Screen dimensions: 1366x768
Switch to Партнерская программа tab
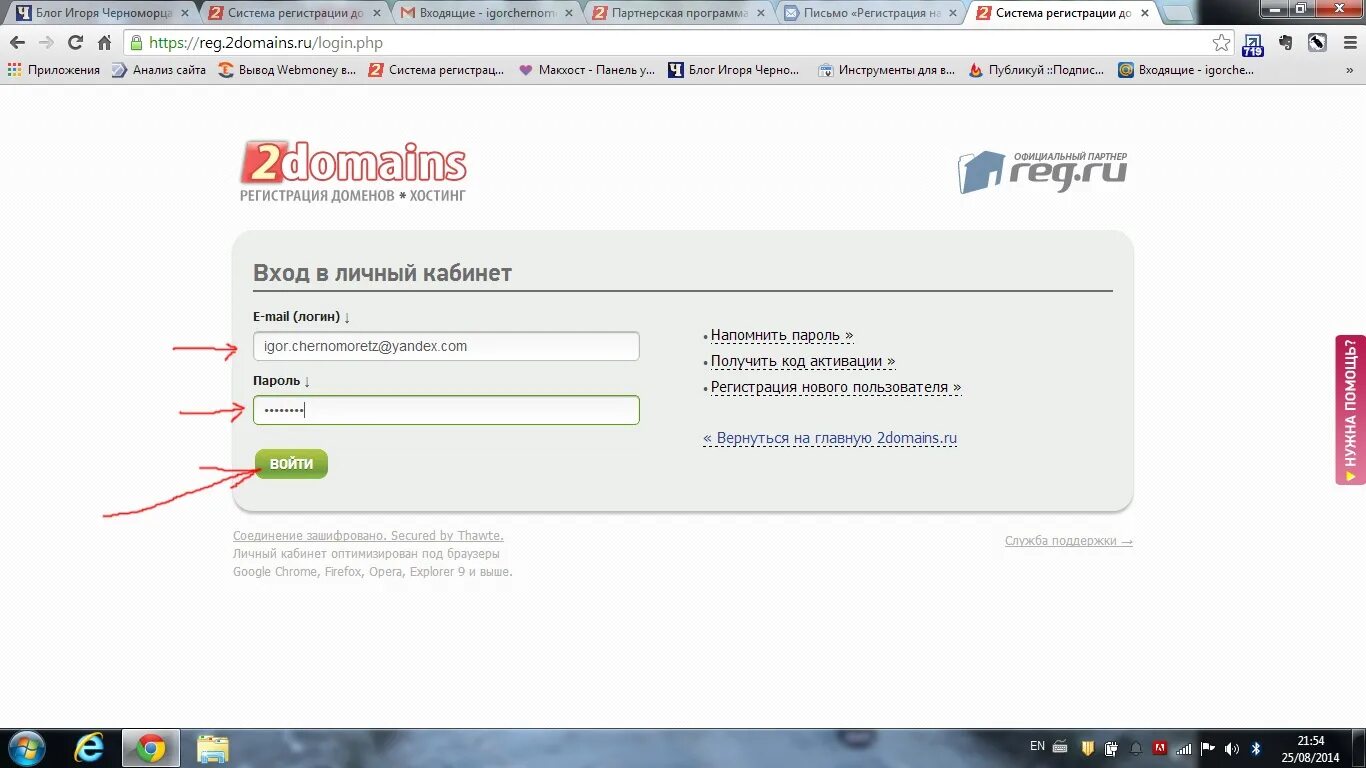678,13
